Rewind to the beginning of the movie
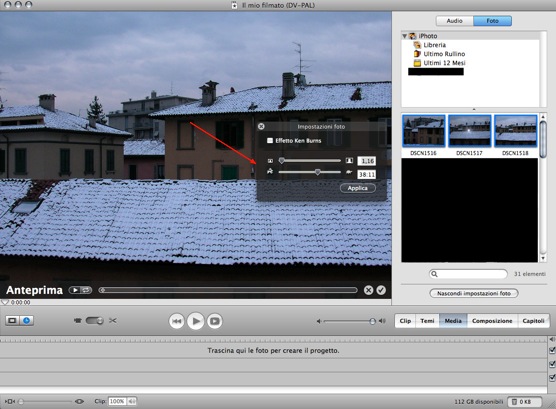 click(x=176, y=321)
